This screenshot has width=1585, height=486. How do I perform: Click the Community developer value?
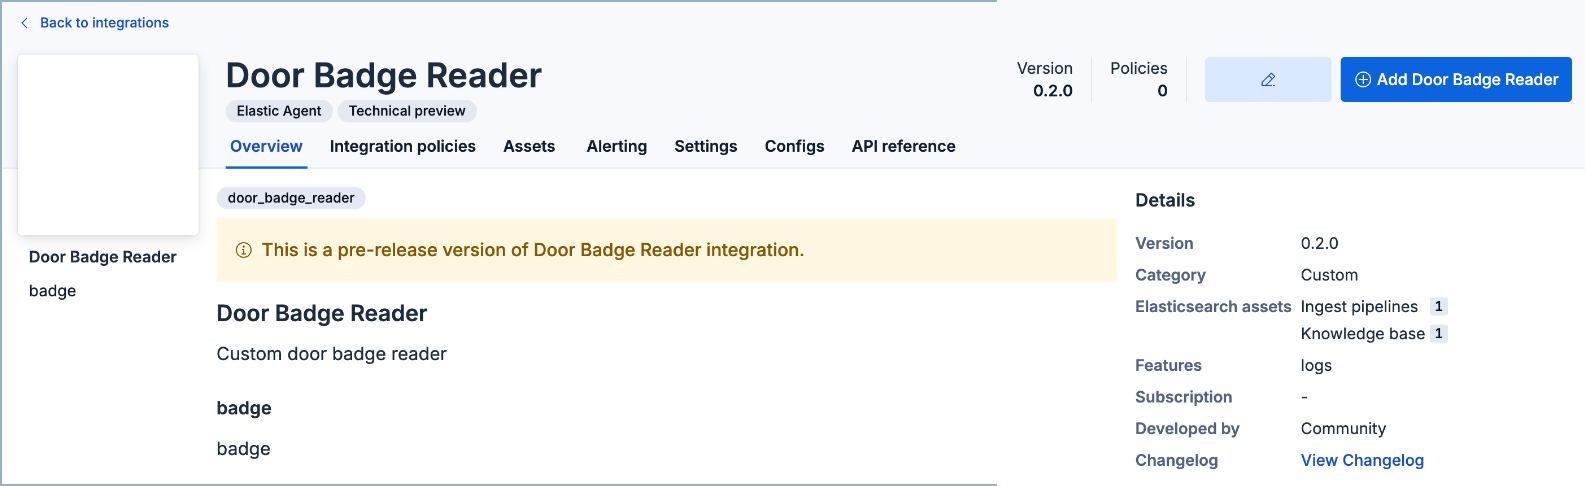[x=1343, y=429]
